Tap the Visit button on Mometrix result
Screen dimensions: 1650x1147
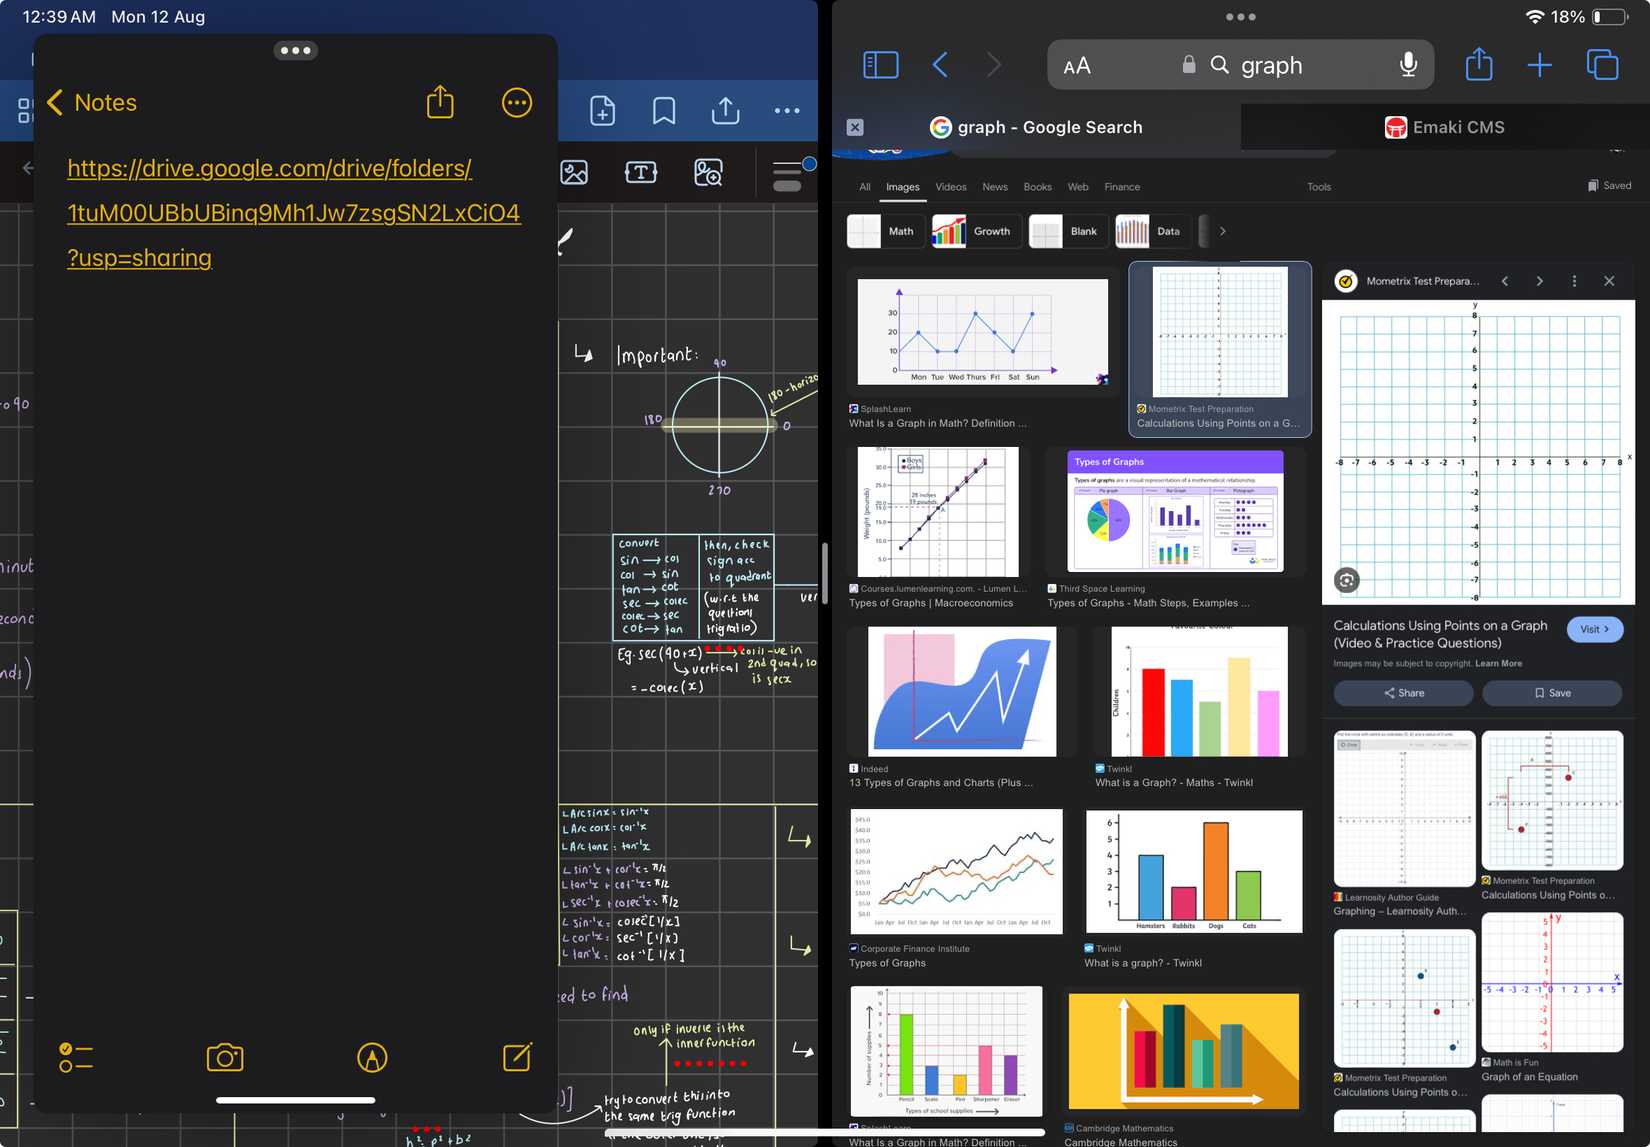(1595, 629)
